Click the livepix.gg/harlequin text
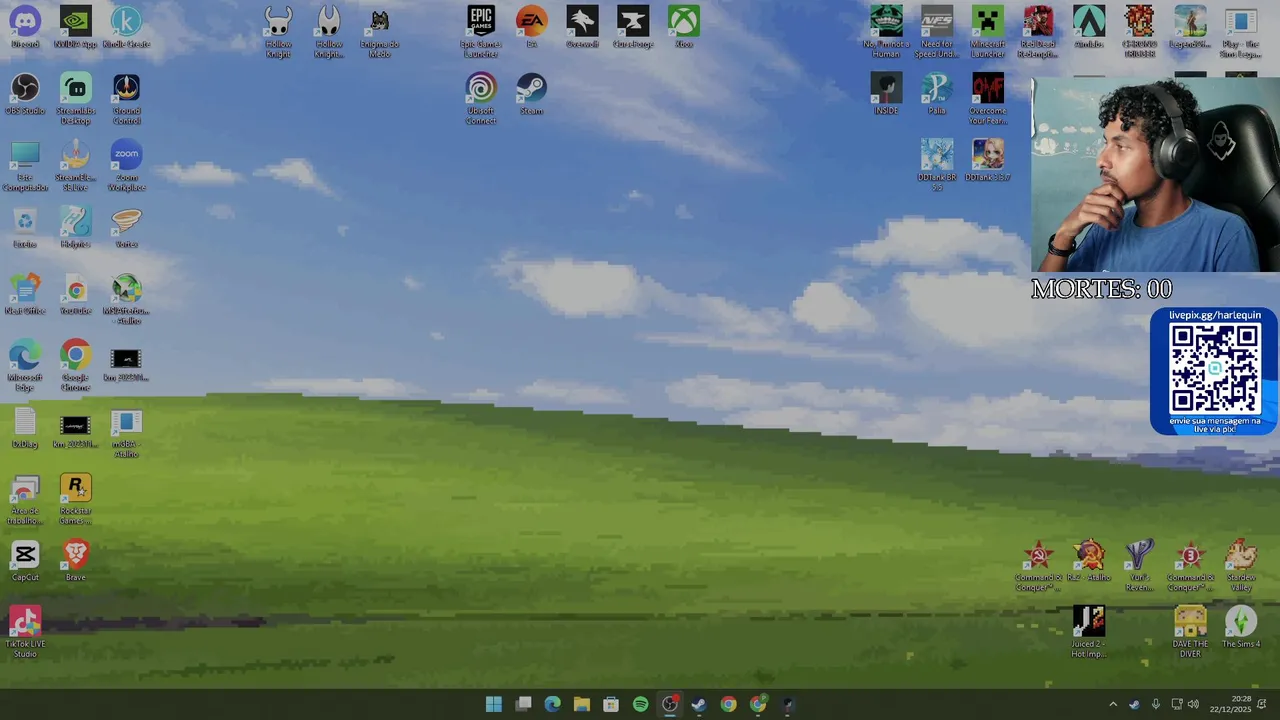Image resolution: width=1280 pixels, height=720 pixels. [1215, 315]
